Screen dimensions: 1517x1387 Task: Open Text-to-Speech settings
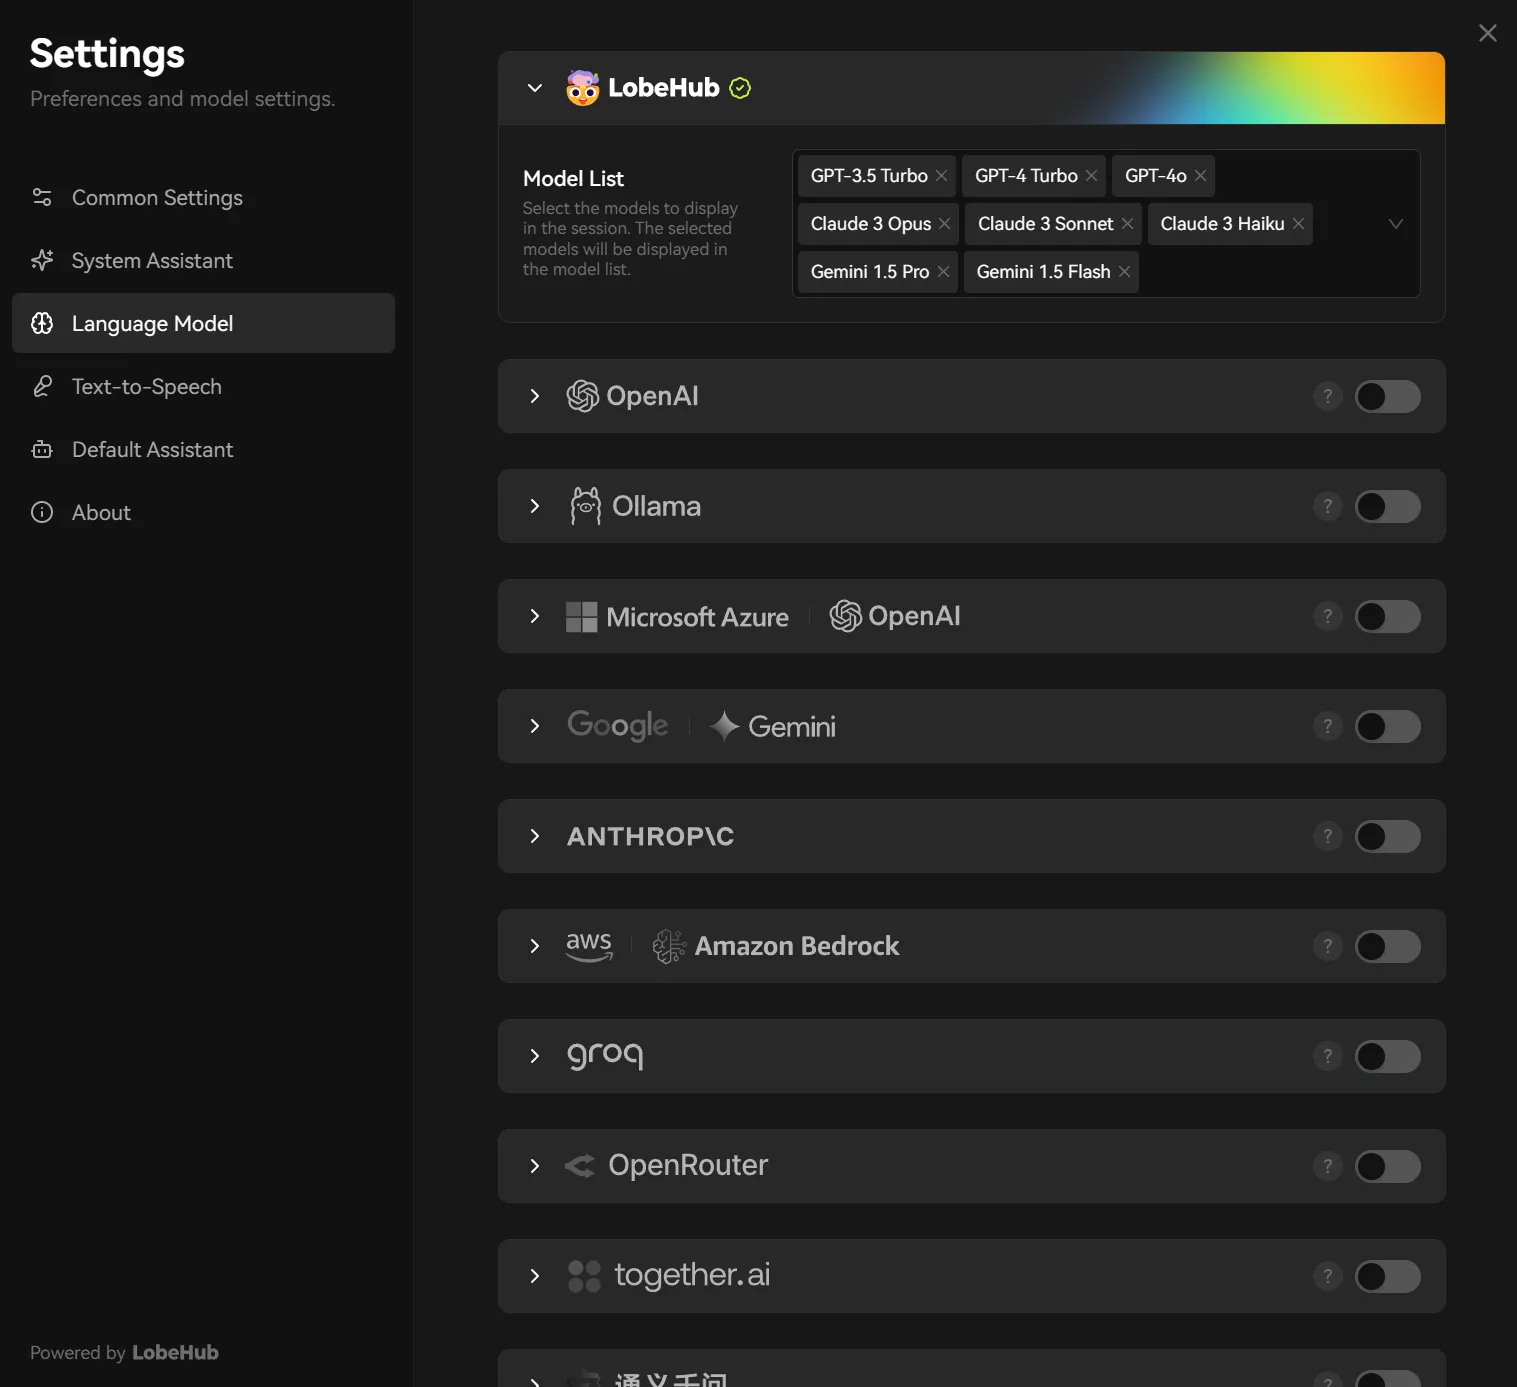(x=203, y=386)
